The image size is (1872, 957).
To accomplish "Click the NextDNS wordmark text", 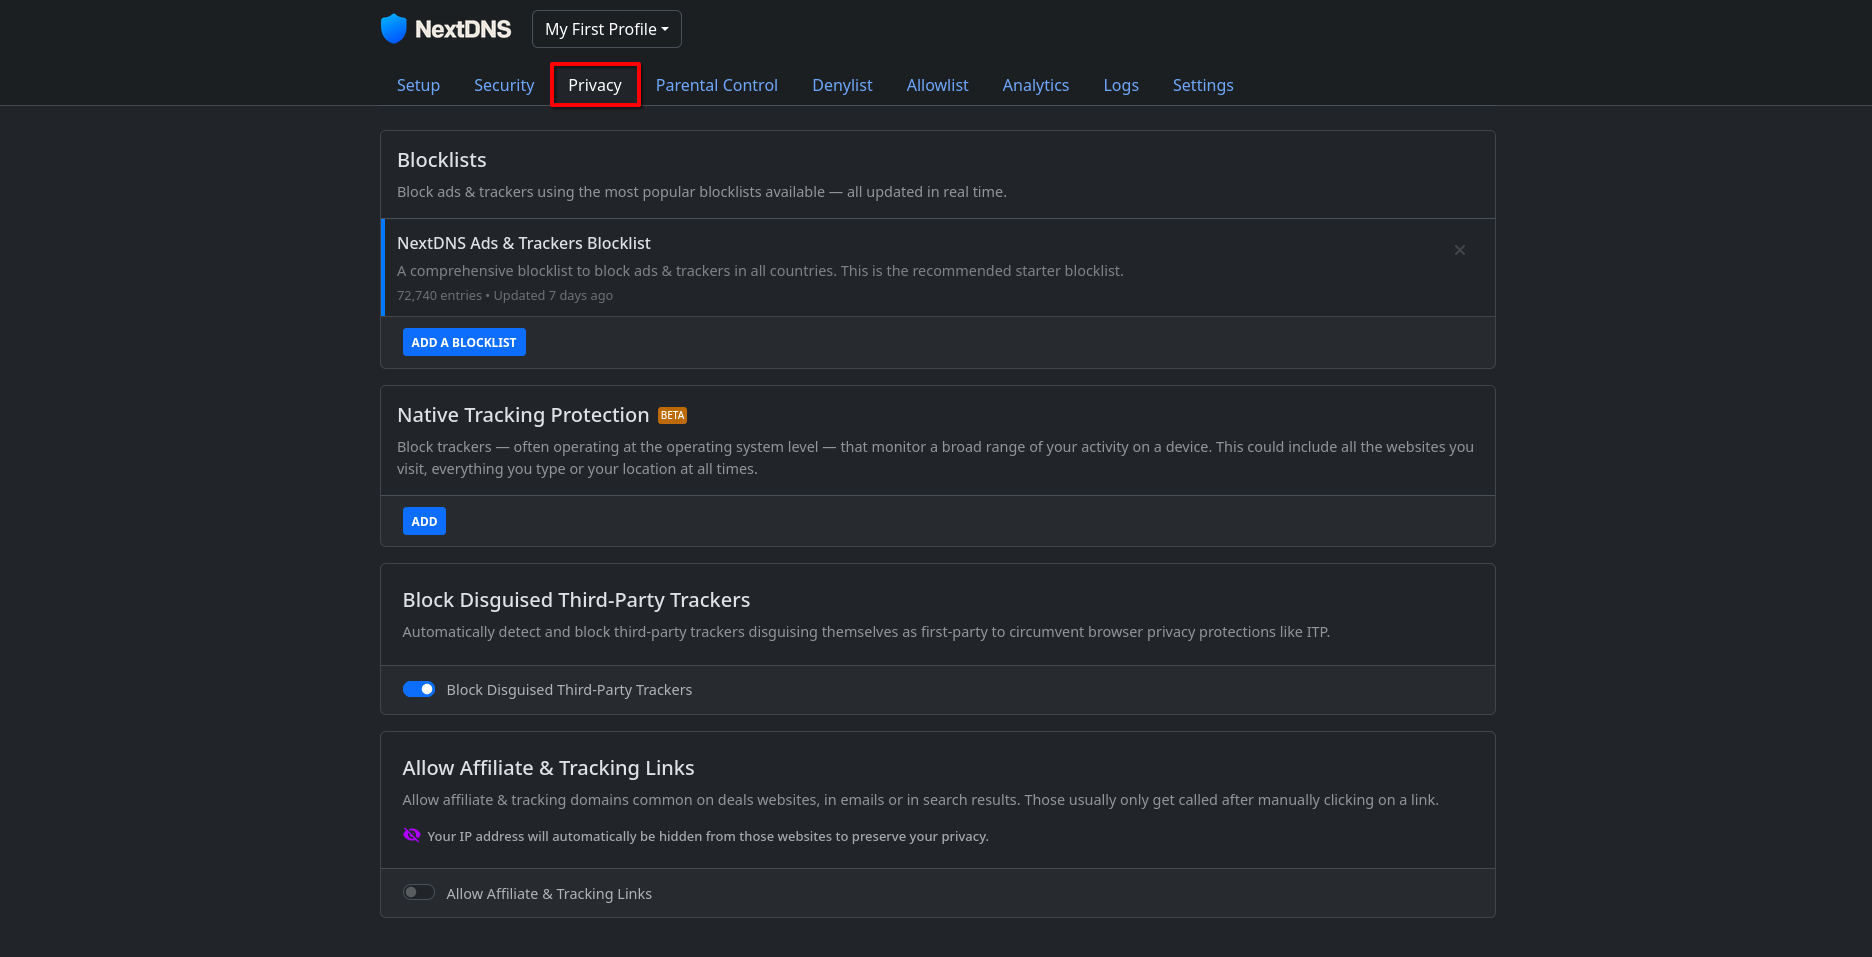I will 463,29.
